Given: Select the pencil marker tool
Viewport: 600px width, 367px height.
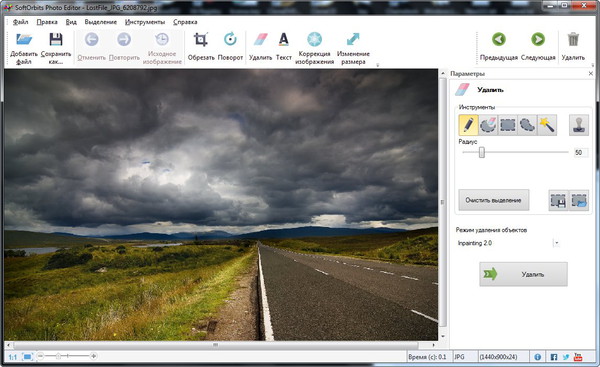Looking at the screenshot, I should tap(468, 125).
